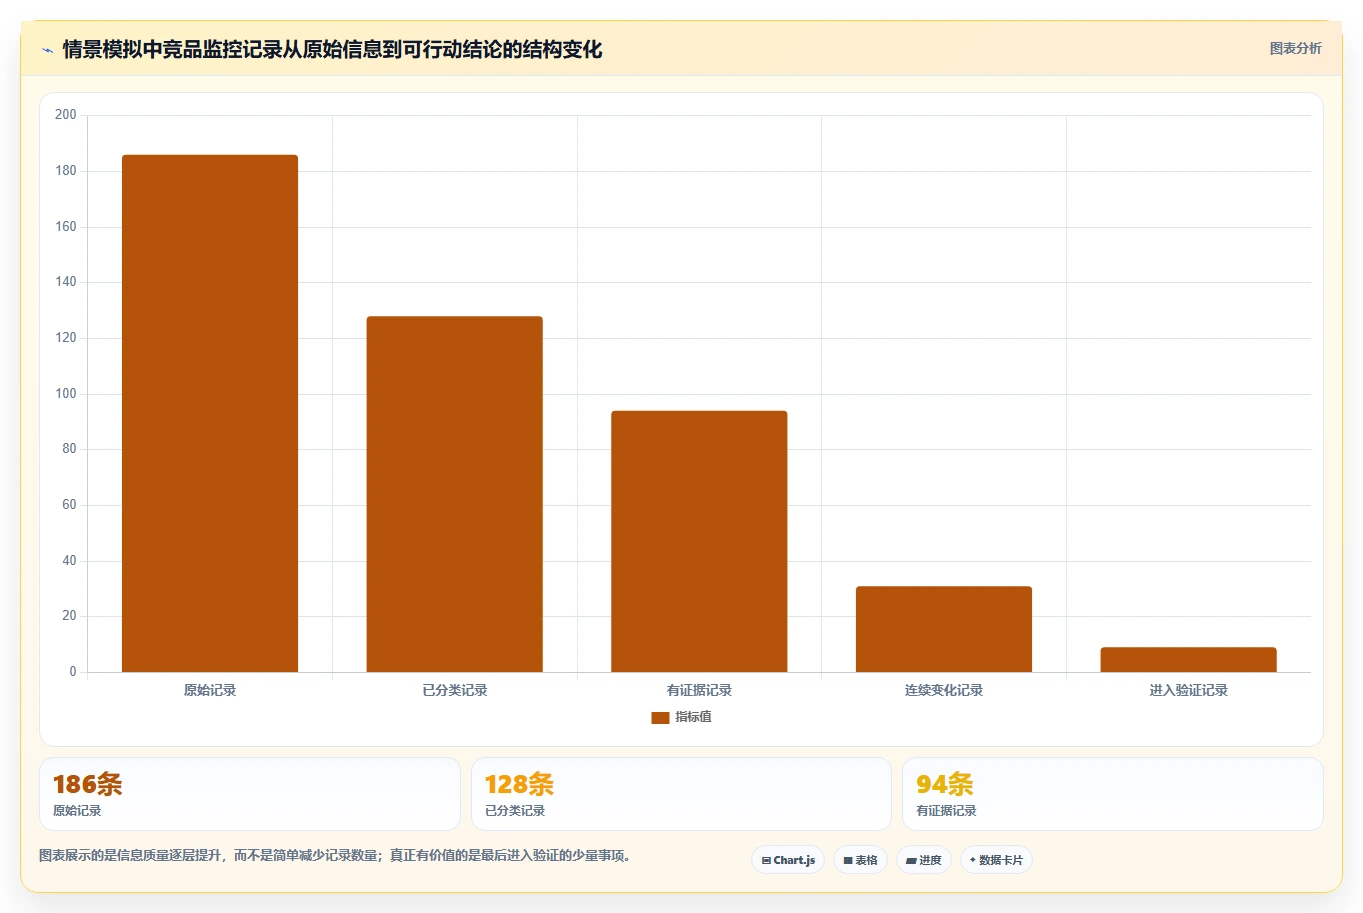Click the 图表分析 label in header
The image size is (1363, 913).
pyautogui.click(x=1295, y=48)
